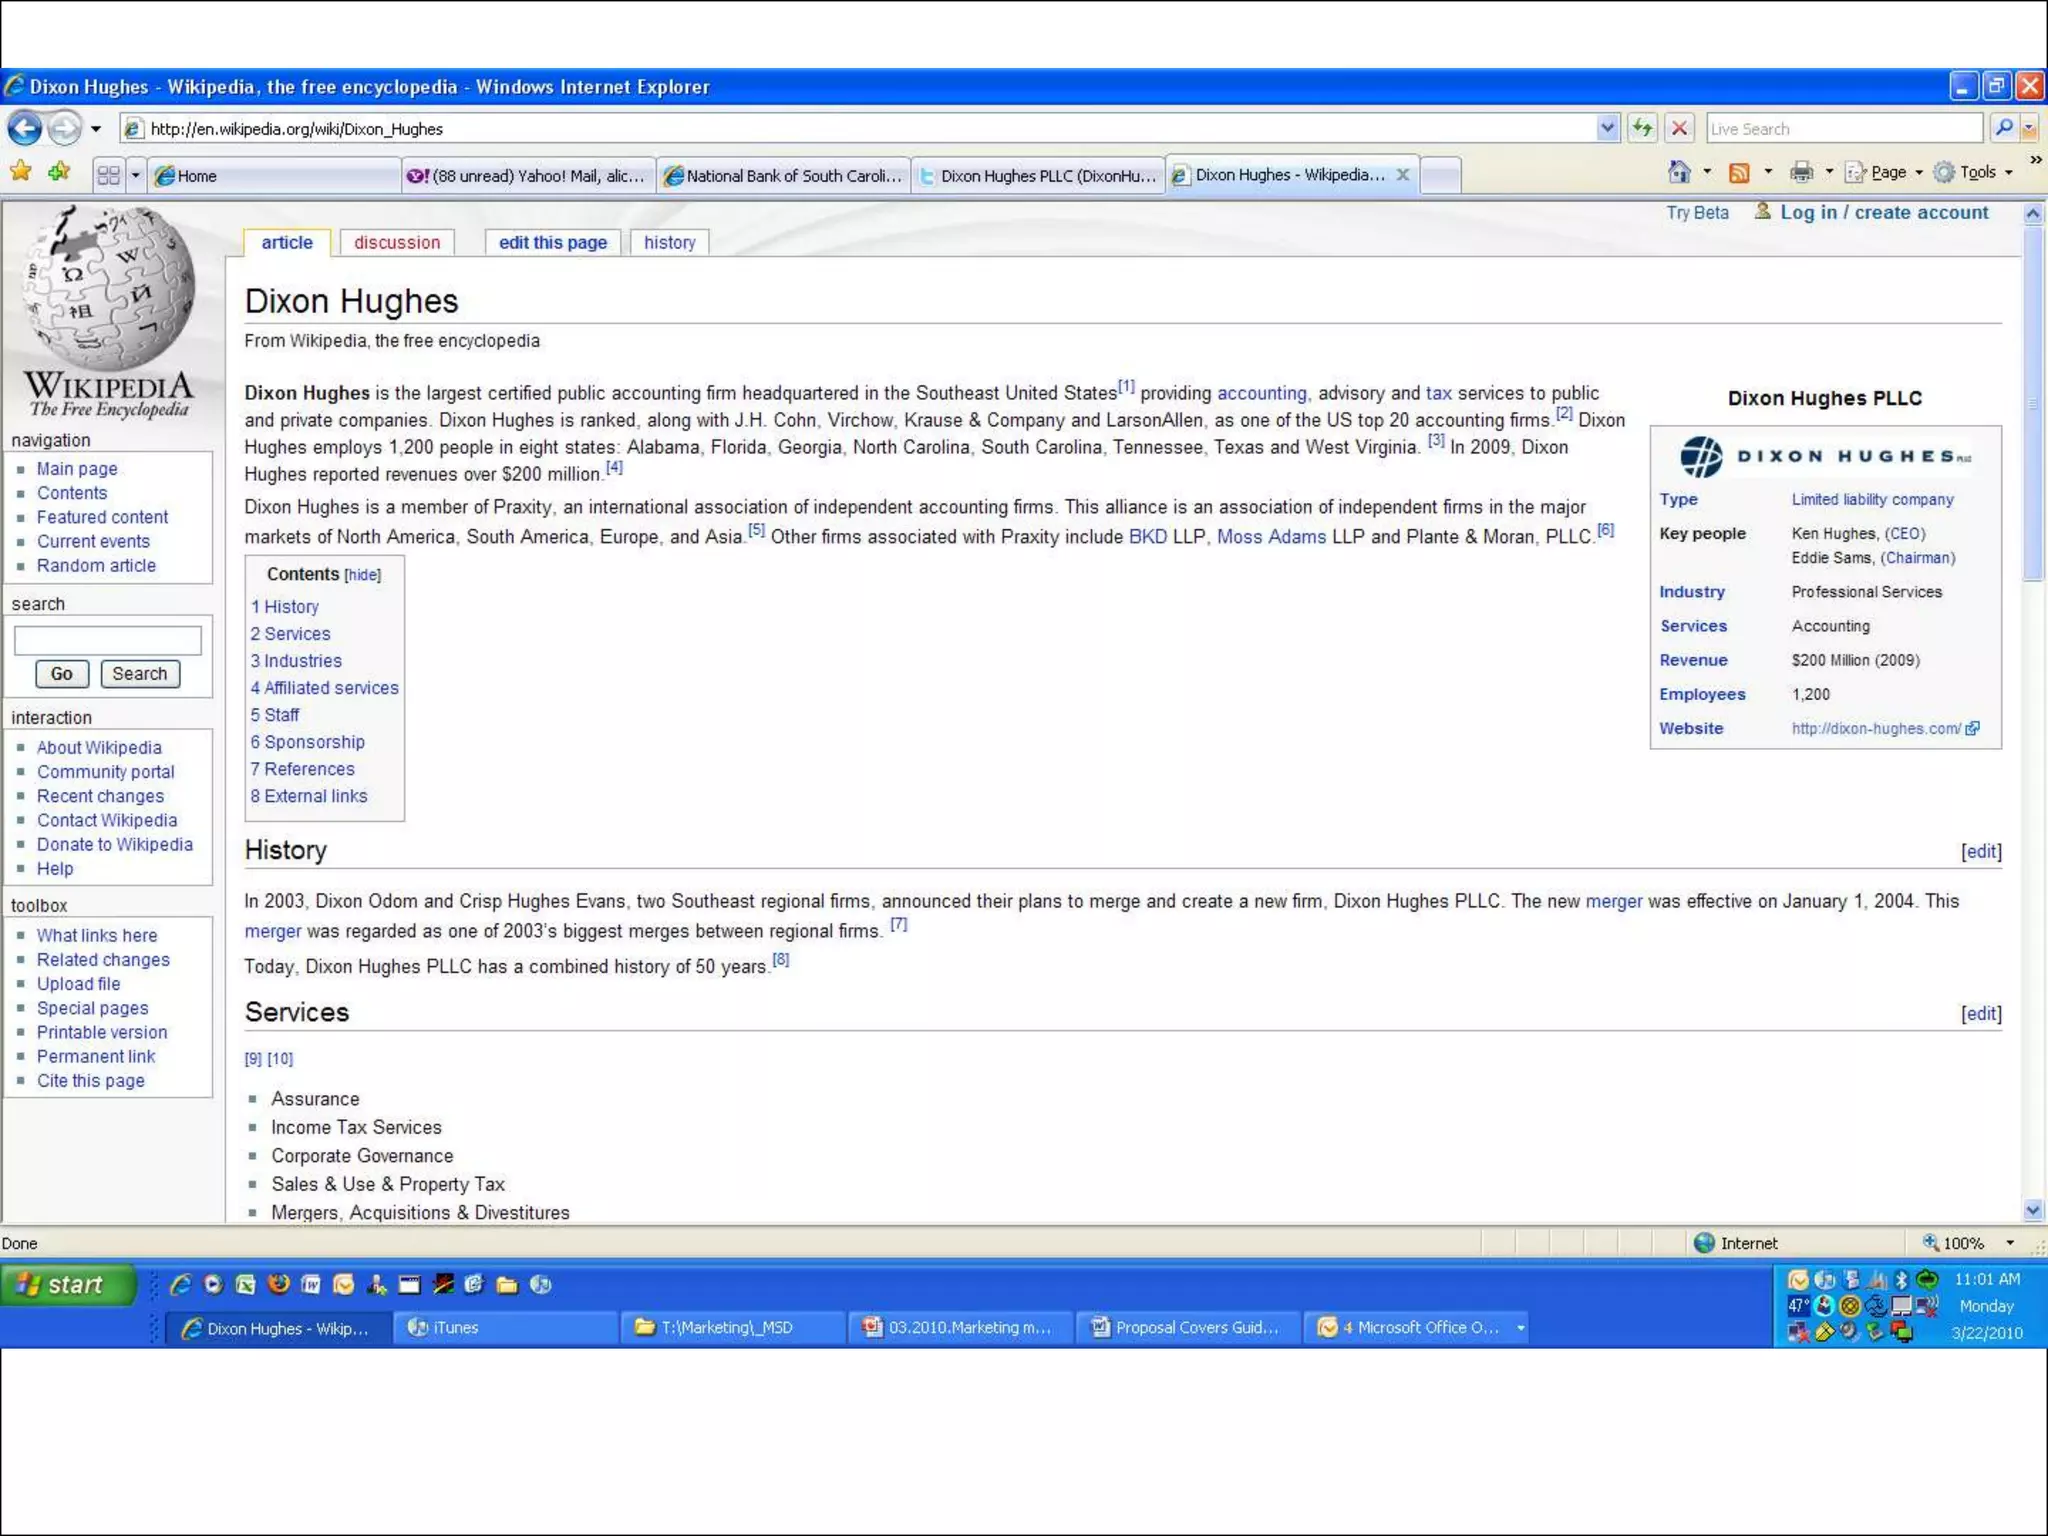Click the Stop loading red X icon

pos(1680,129)
